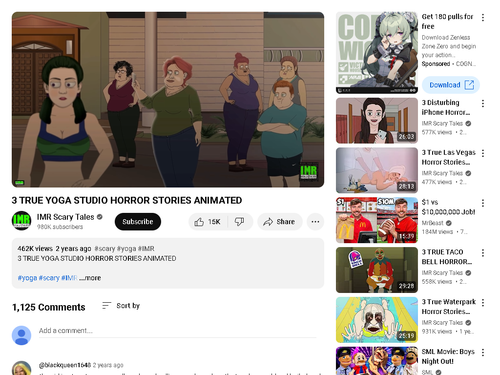Open options menu for $1 vs $10,000,000 Job video
This screenshot has width=500, height=375.
tap(483, 203)
